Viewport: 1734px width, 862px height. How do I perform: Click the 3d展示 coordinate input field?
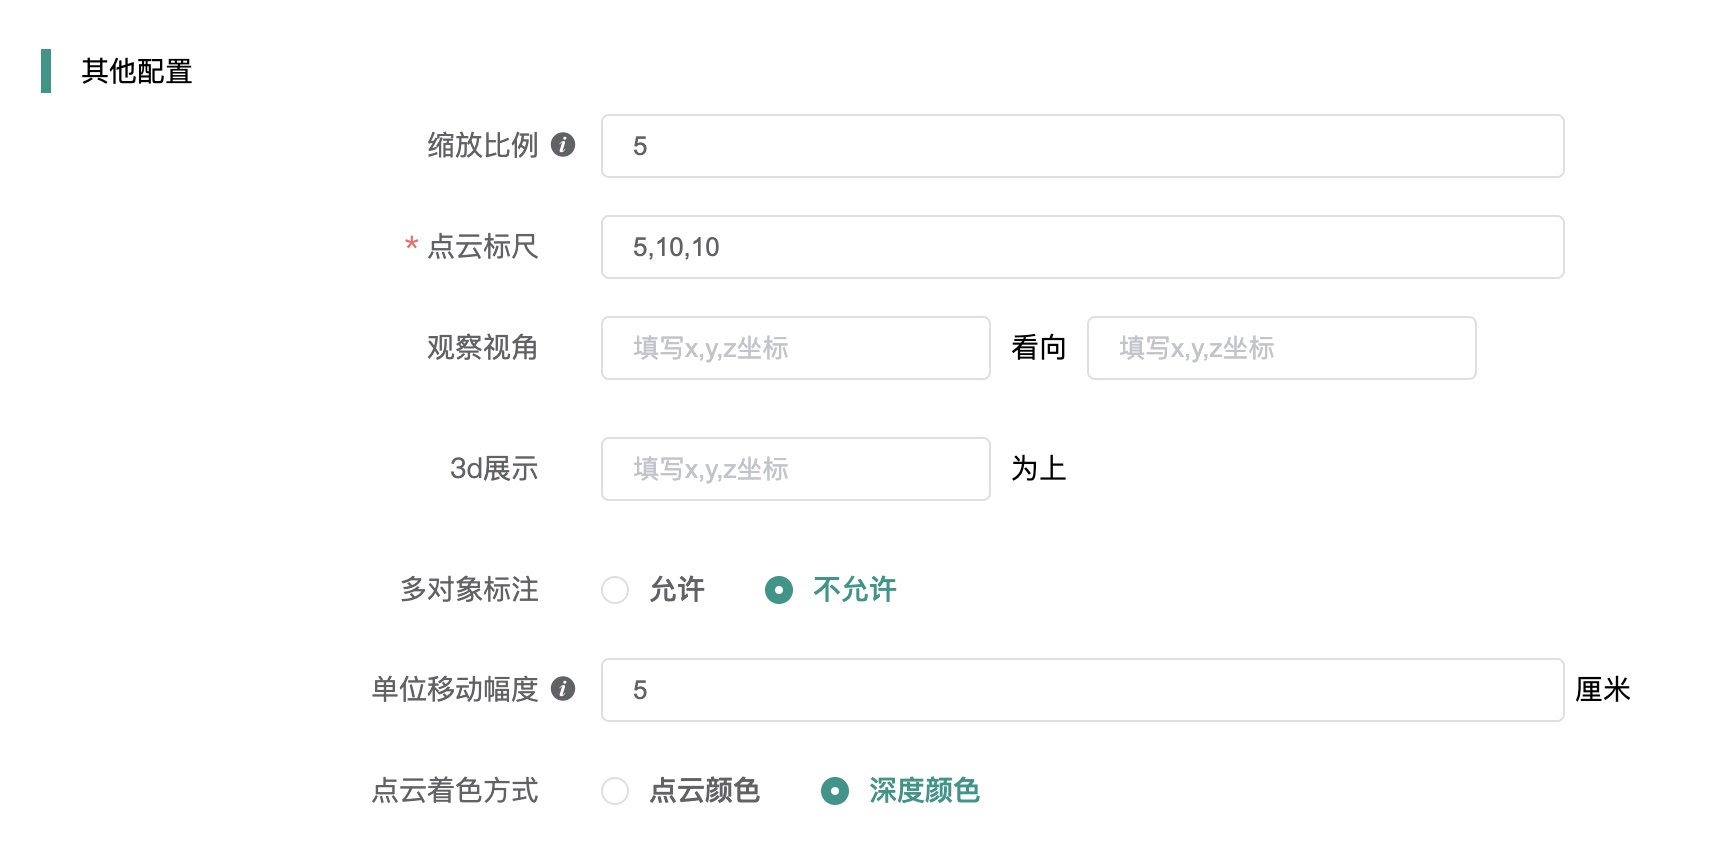(x=795, y=469)
